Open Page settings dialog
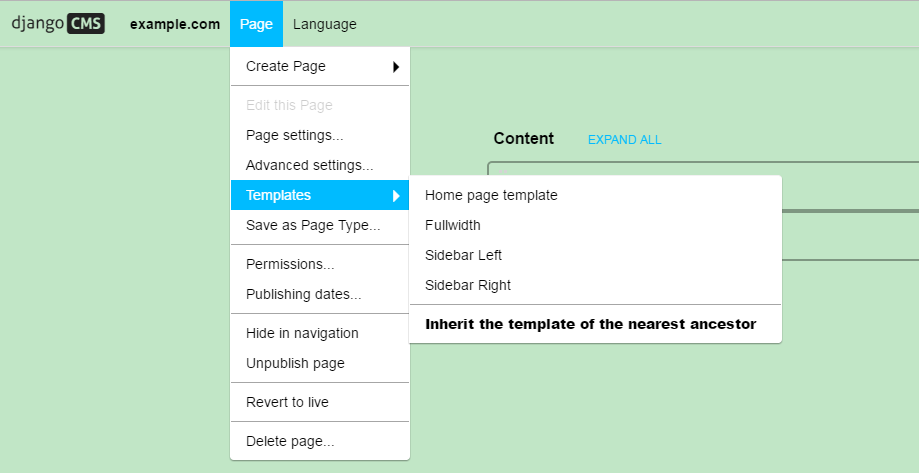919x473 pixels. coord(294,135)
